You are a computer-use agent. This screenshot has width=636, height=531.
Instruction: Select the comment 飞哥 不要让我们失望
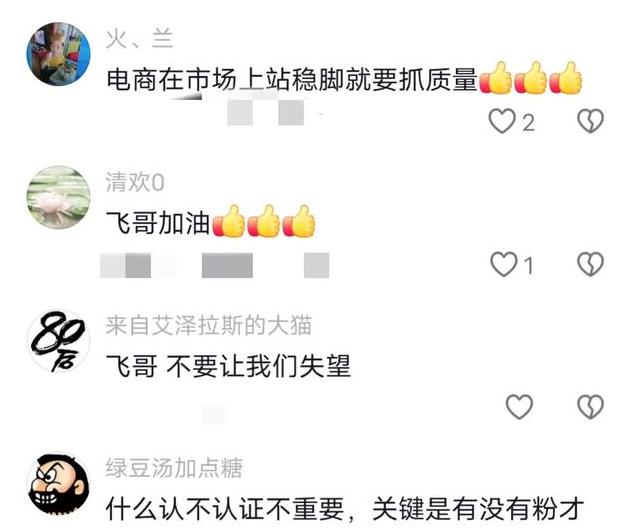pos(228,365)
